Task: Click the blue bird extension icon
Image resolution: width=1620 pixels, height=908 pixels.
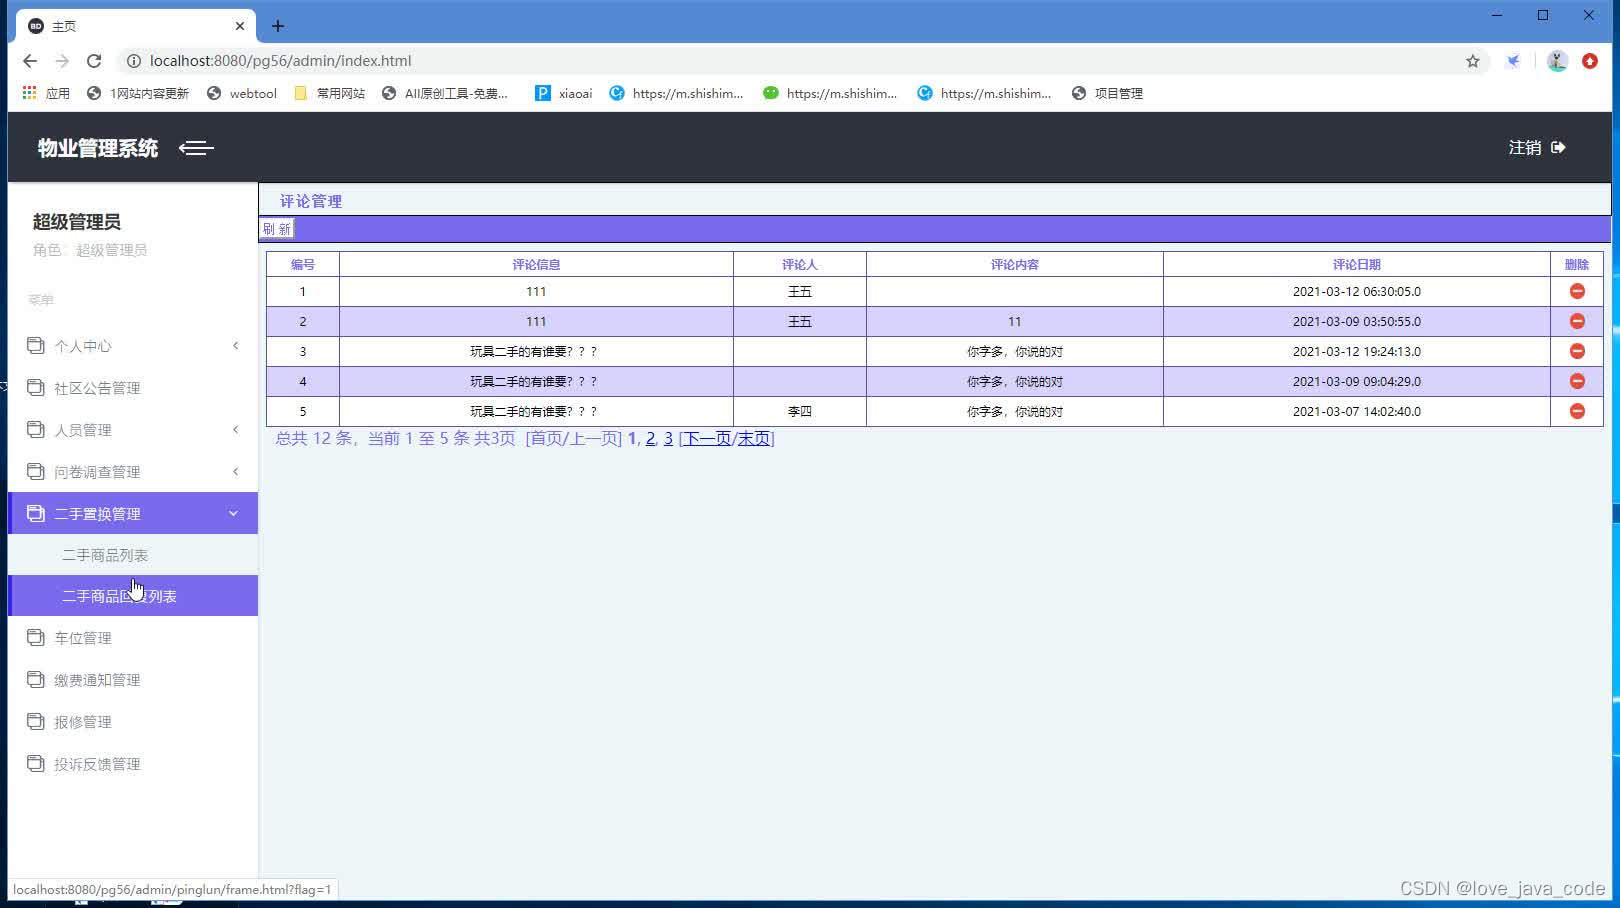Action: point(1514,61)
